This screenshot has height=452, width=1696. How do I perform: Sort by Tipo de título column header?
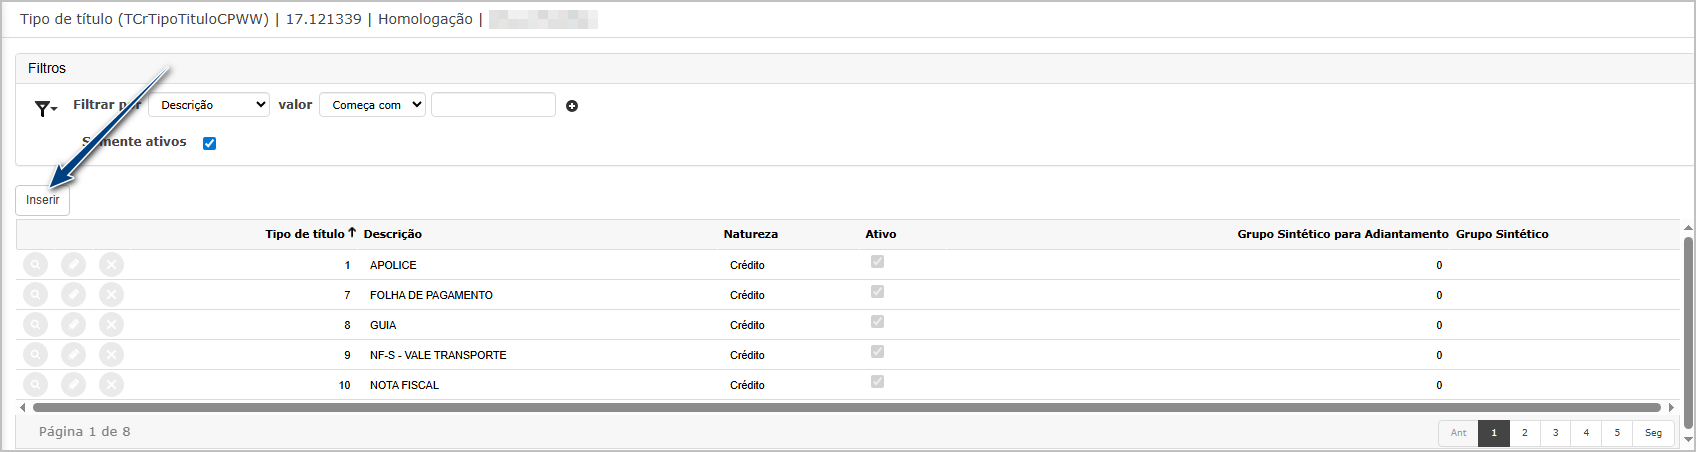coord(305,234)
